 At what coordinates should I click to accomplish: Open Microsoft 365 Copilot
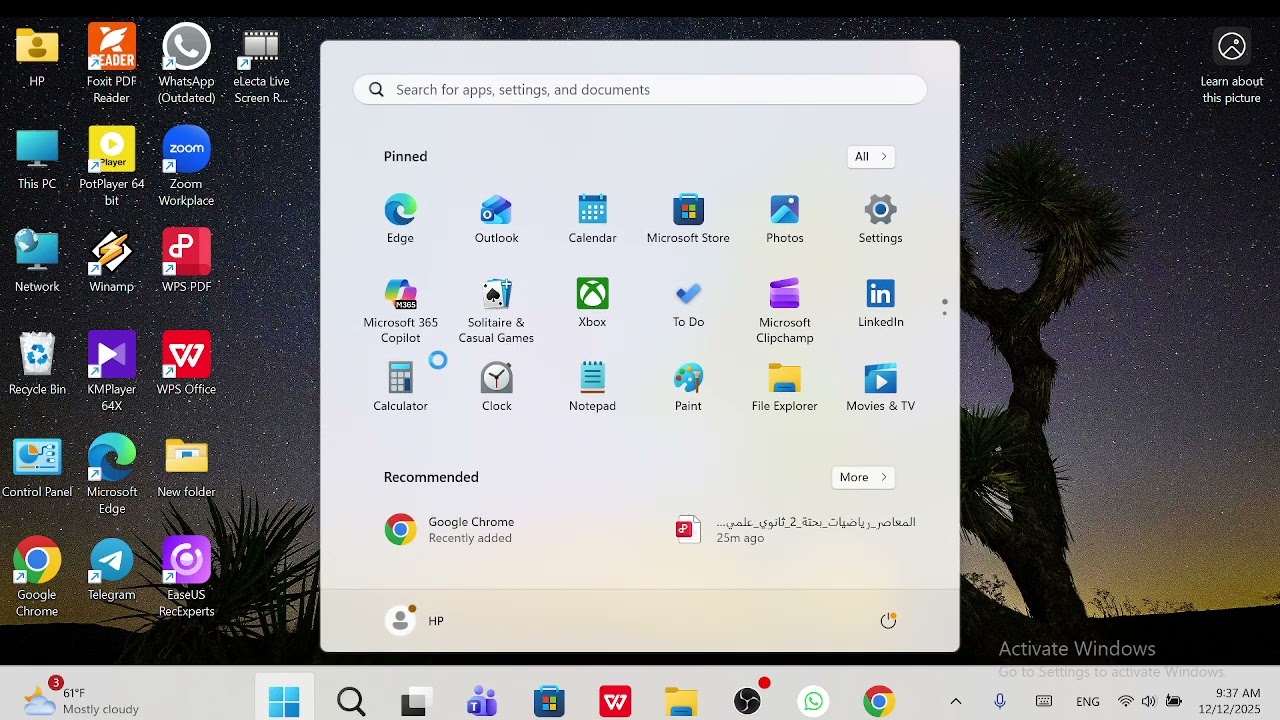(x=400, y=311)
